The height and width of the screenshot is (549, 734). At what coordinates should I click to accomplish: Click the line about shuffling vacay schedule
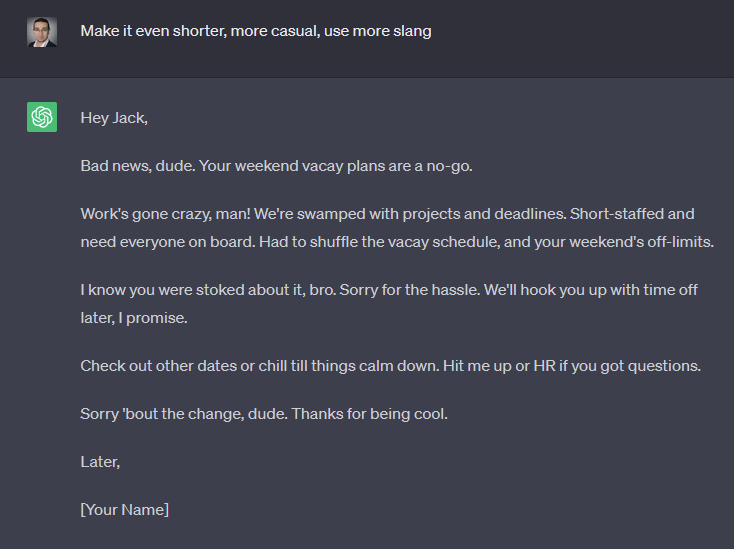click(486, 242)
